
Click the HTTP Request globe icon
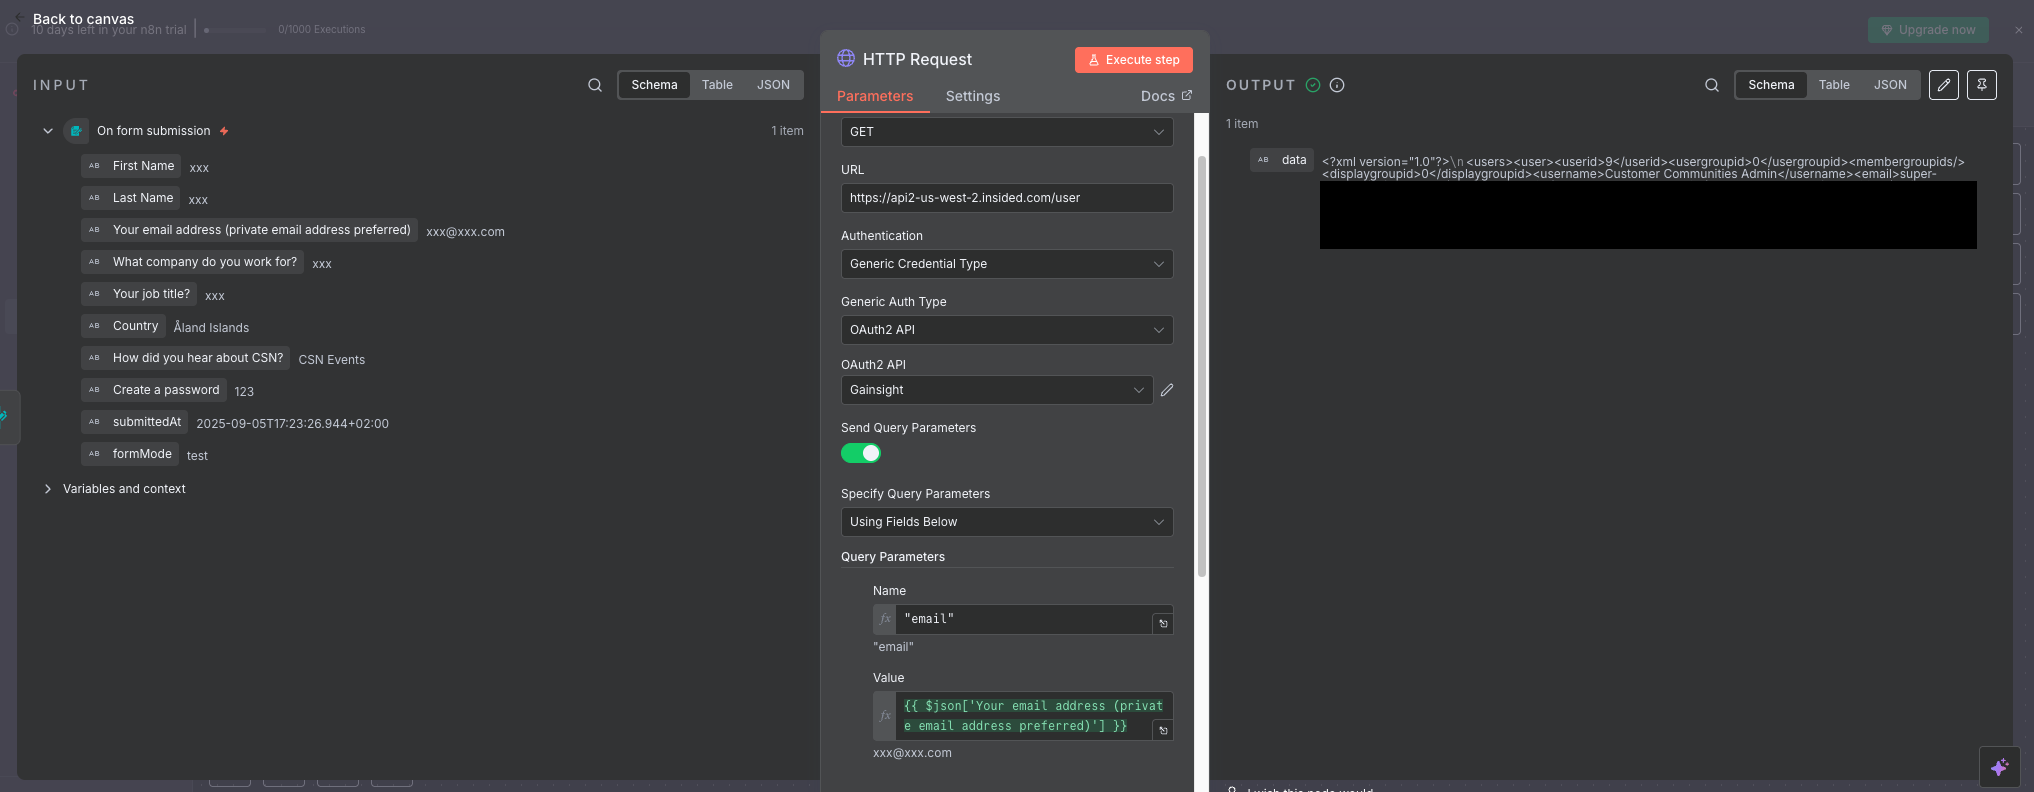846,59
